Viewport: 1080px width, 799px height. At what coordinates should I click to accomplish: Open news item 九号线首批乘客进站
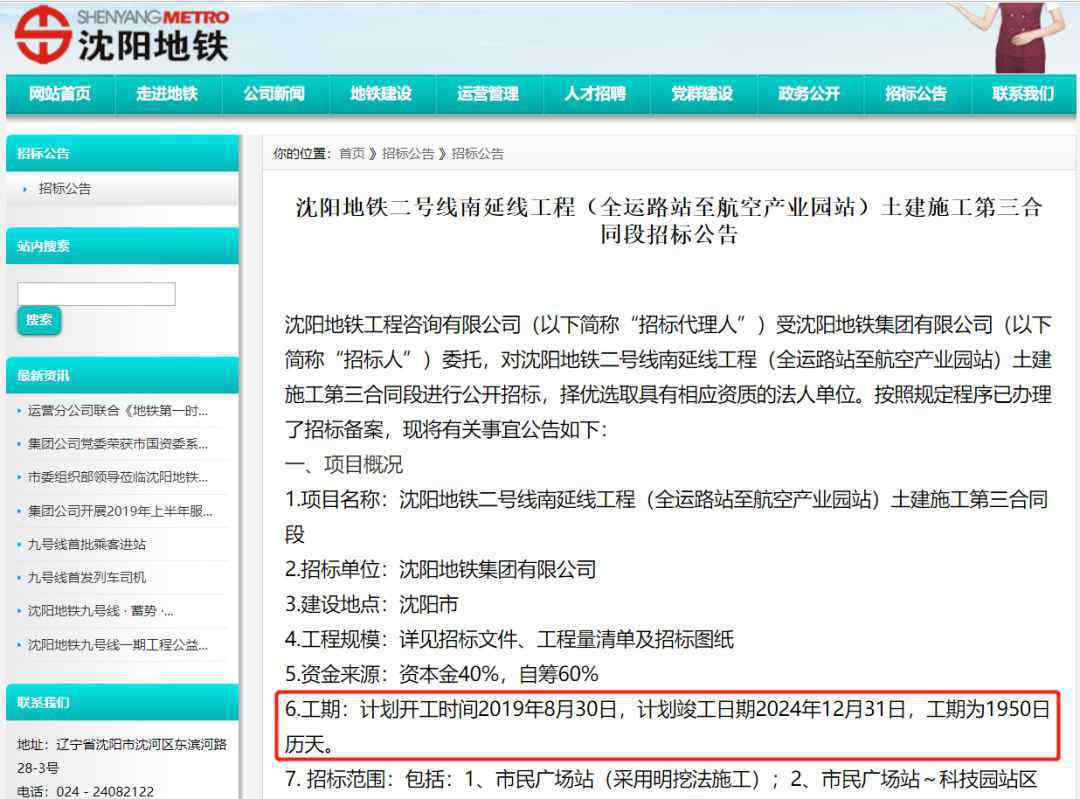[x=87, y=544]
